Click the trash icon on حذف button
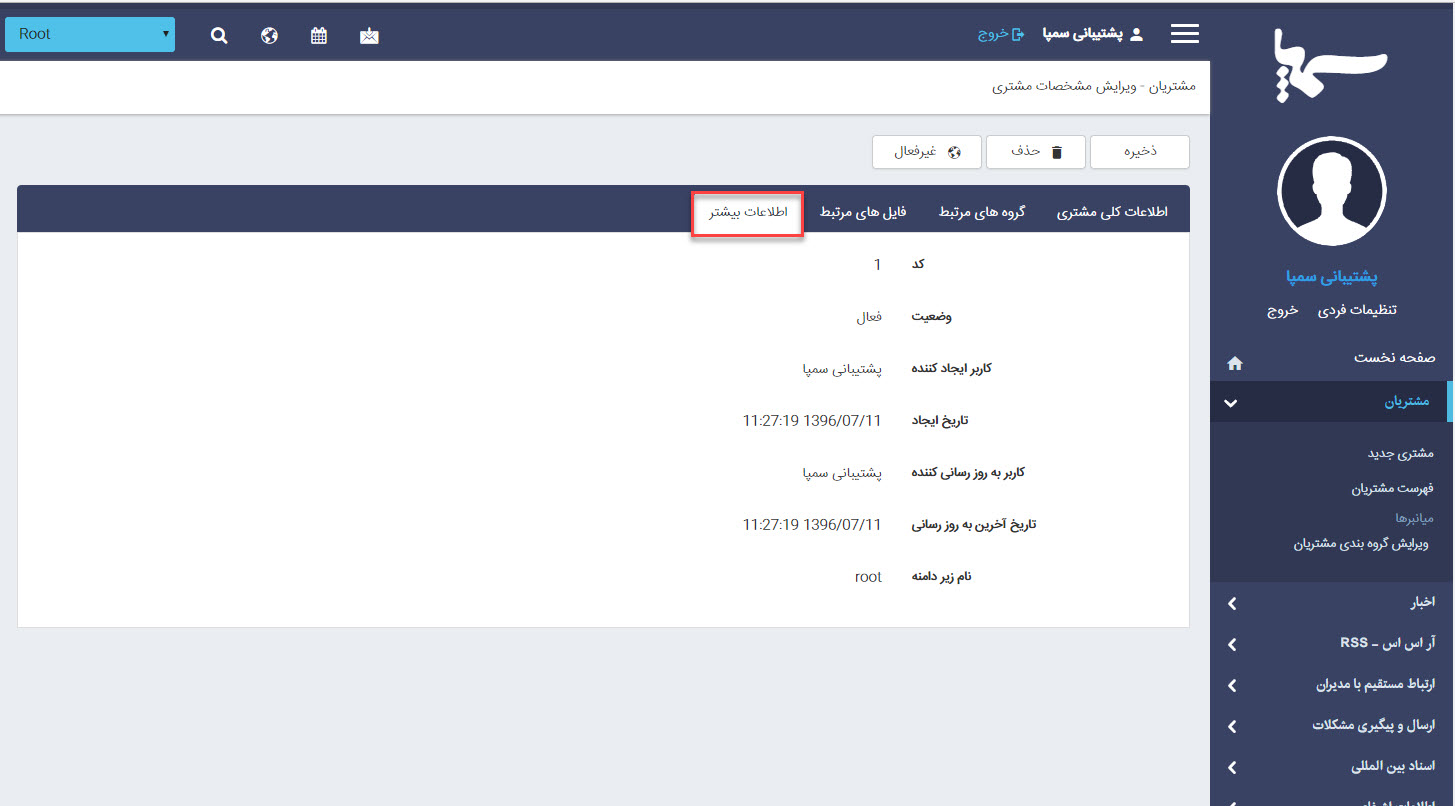The width and height of the screenshot is (1455, 806). 1059,151
